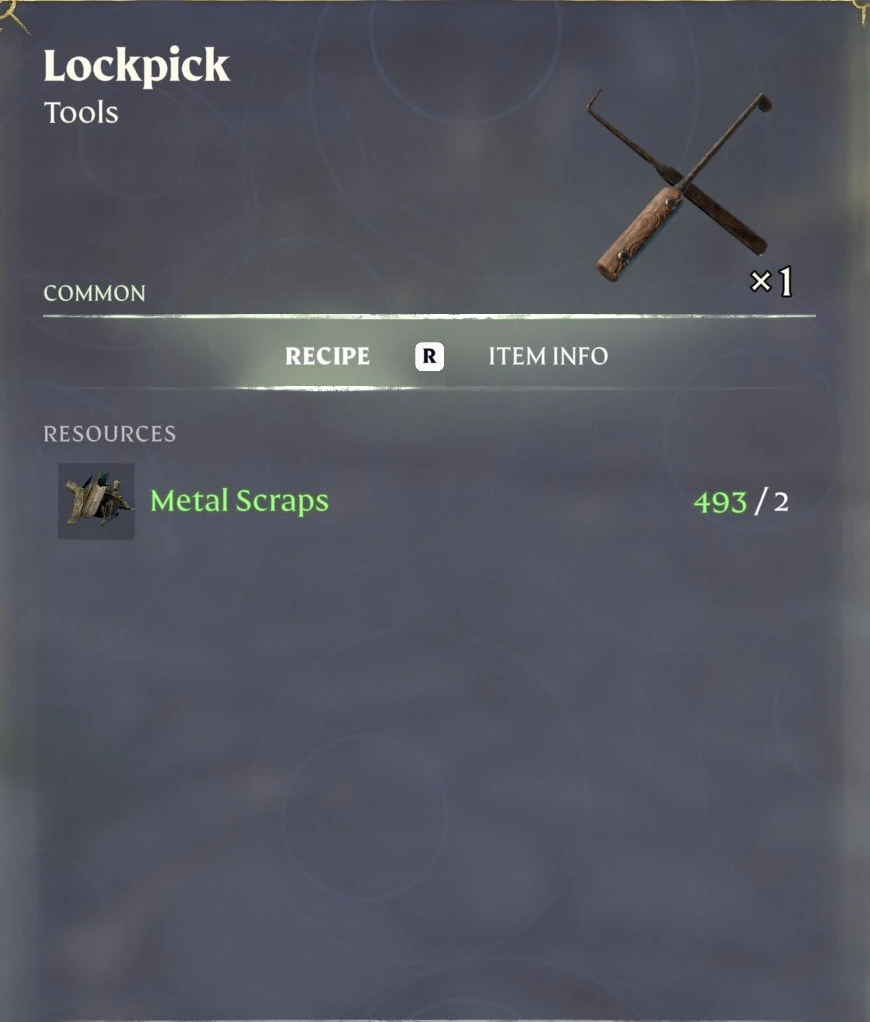The height and width of the screenshot is (1022, 870).
Task: Click the required amount 2 number
Action: 781,503
